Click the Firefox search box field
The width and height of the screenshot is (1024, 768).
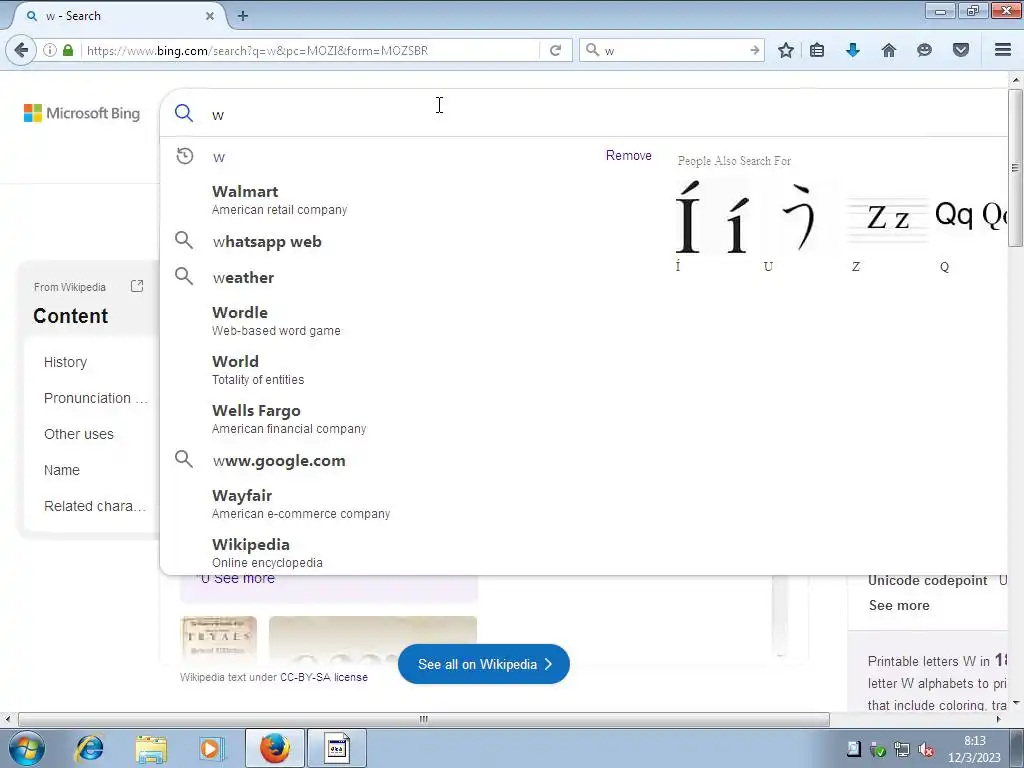click(x=673, y=50)
